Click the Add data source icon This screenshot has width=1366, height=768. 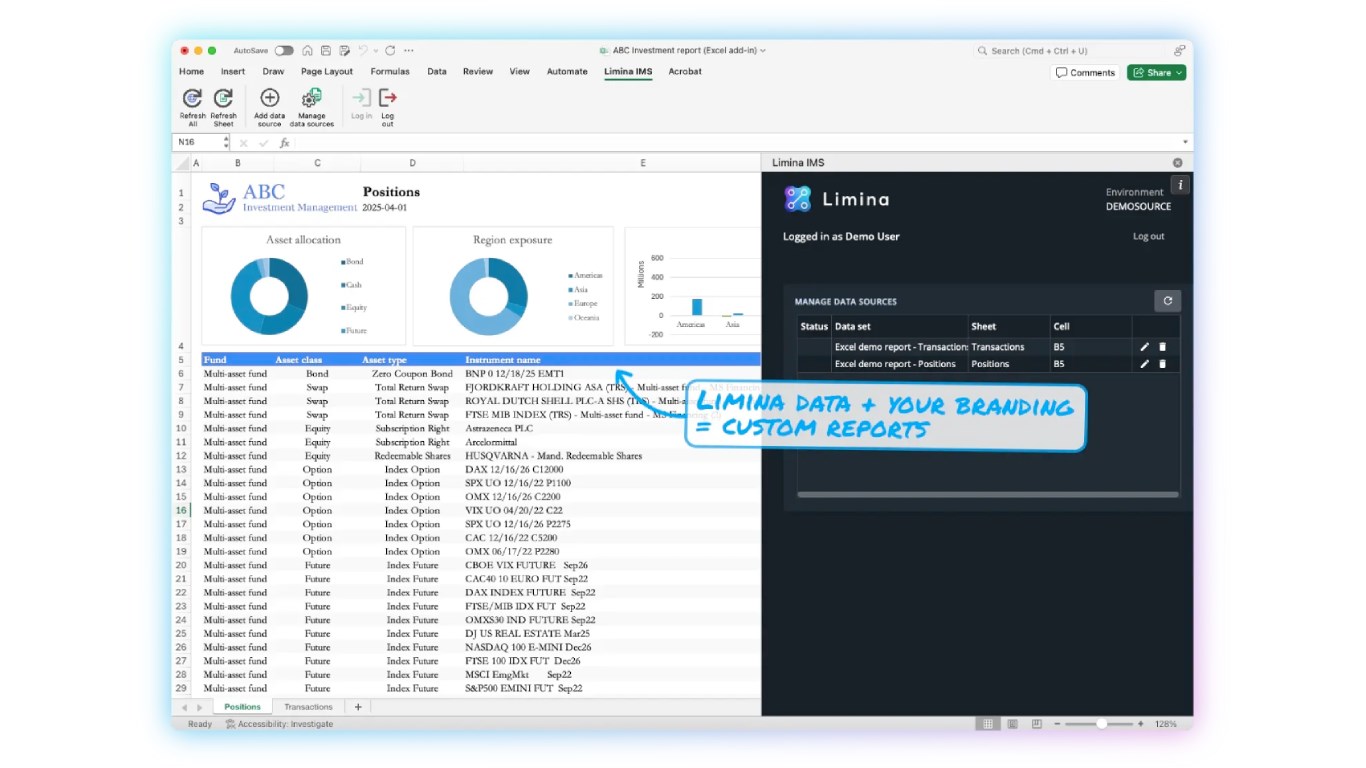pos(270,97)
